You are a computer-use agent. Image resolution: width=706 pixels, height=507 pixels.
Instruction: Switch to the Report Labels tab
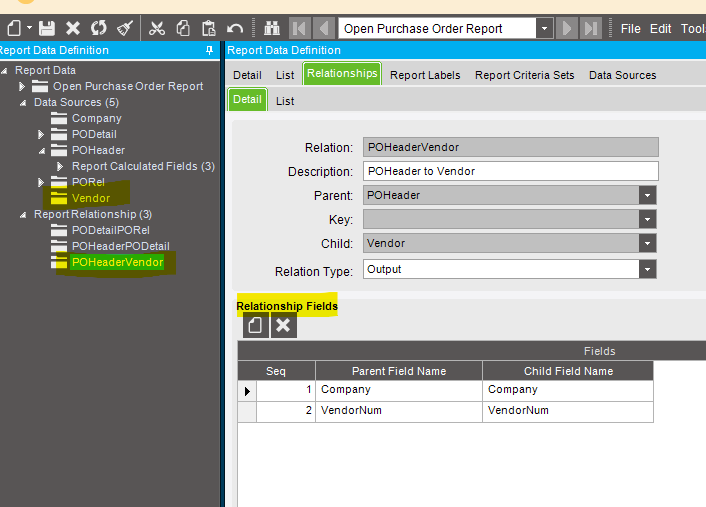[425, 75]
